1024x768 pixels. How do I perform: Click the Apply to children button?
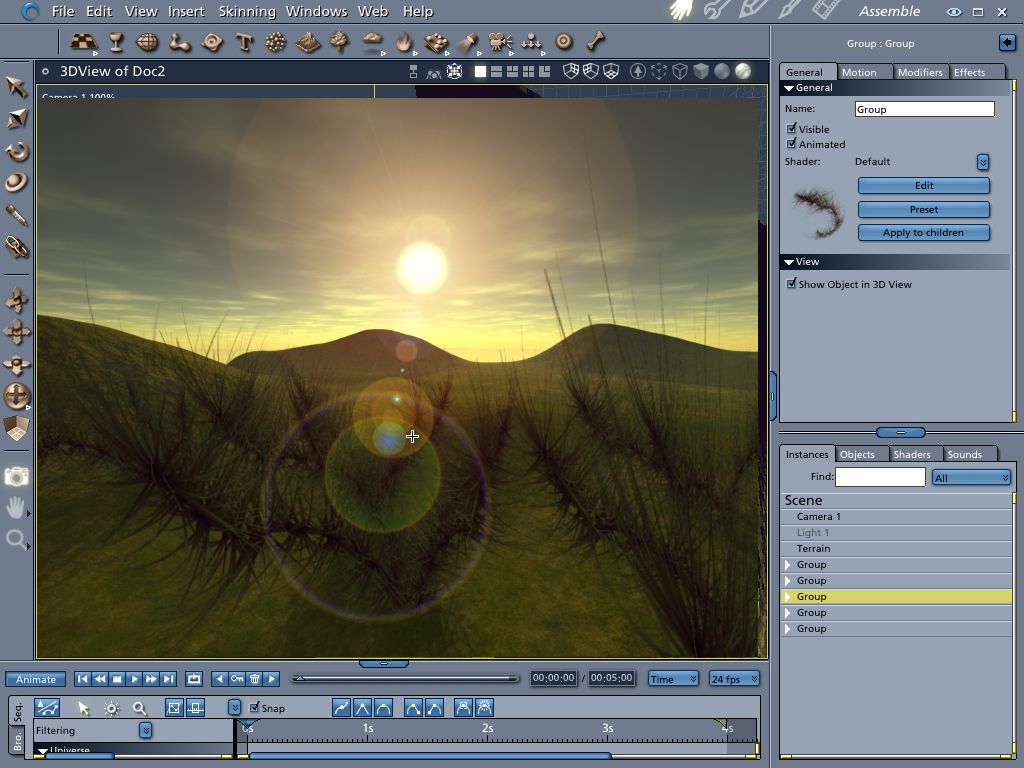(x=923, y=233)
